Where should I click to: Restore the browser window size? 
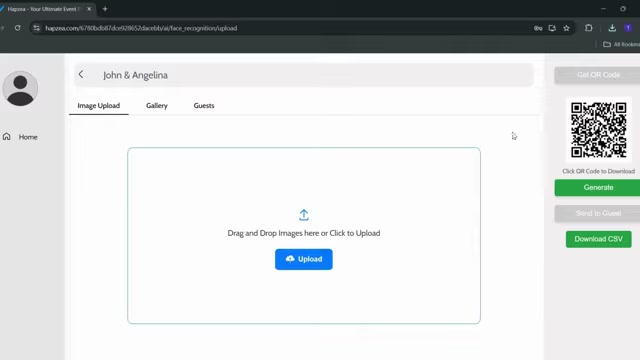tap(623, 9)
